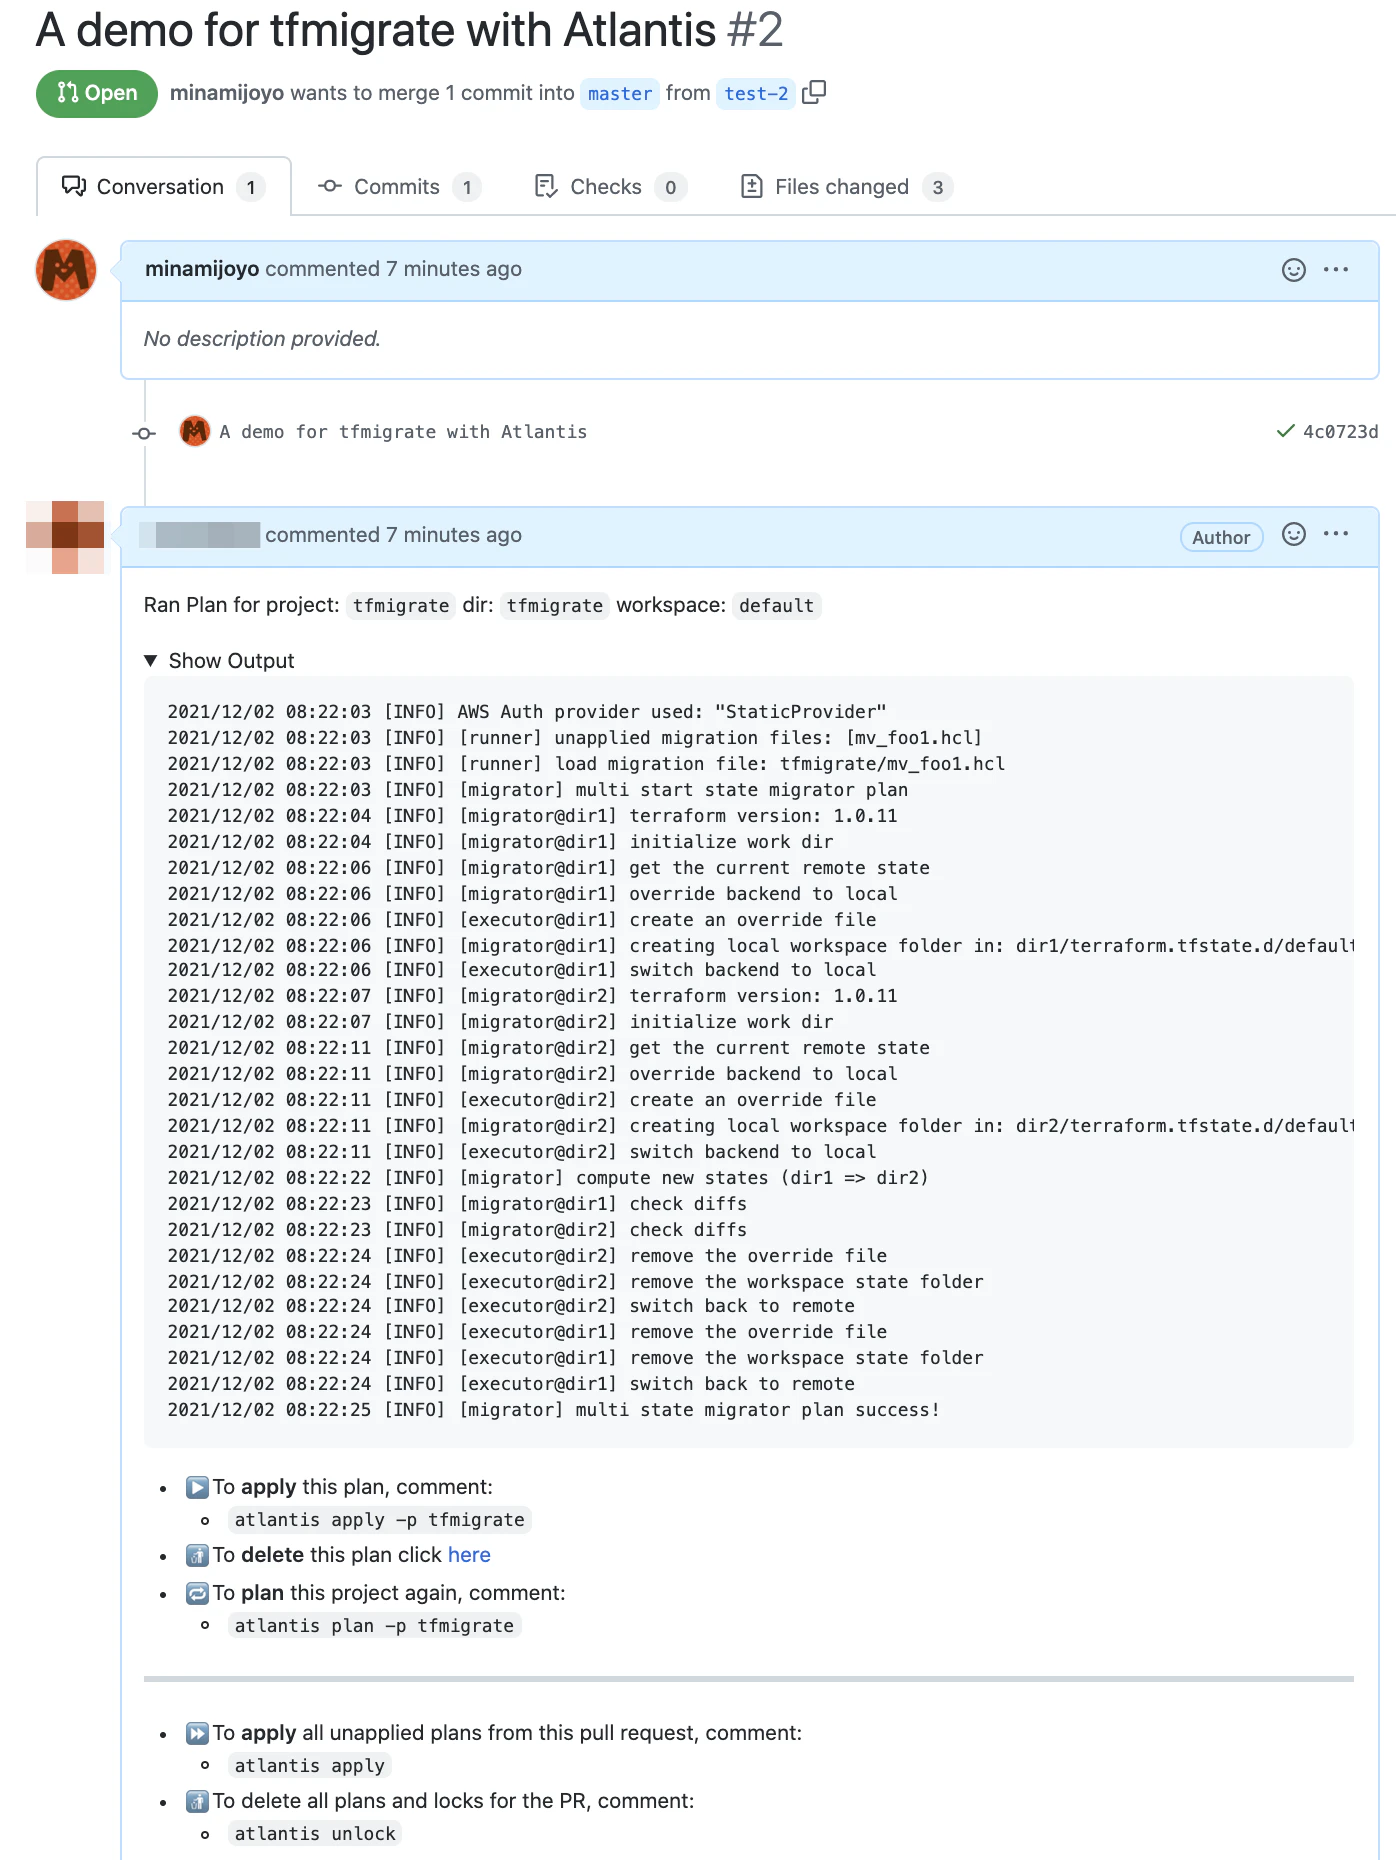Click the commit check status checkmark

1285,431
